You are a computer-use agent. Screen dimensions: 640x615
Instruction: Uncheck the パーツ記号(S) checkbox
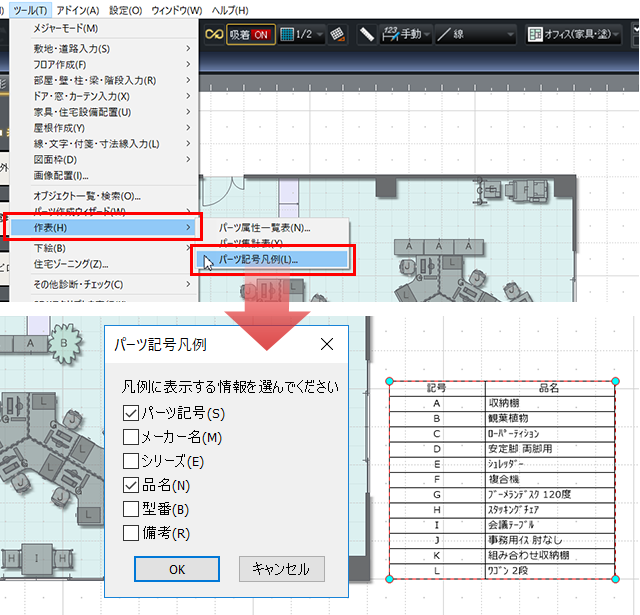pos(130,412)
